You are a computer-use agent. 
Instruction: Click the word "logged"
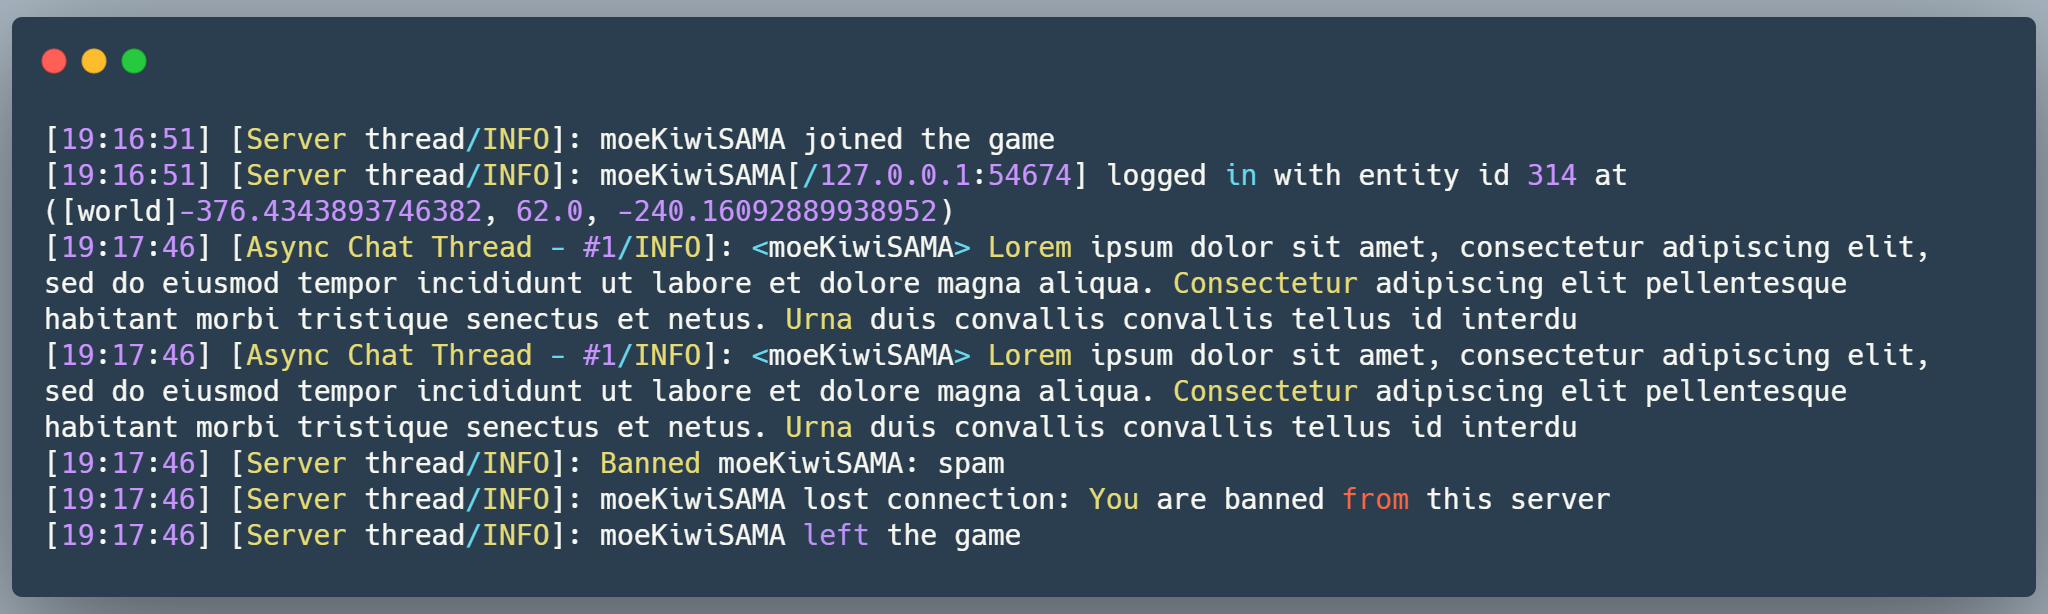tap(1156, 175)
